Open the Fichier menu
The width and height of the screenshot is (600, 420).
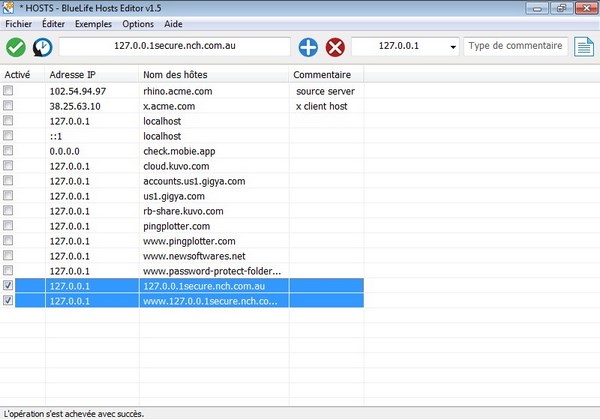coord(18,24)
